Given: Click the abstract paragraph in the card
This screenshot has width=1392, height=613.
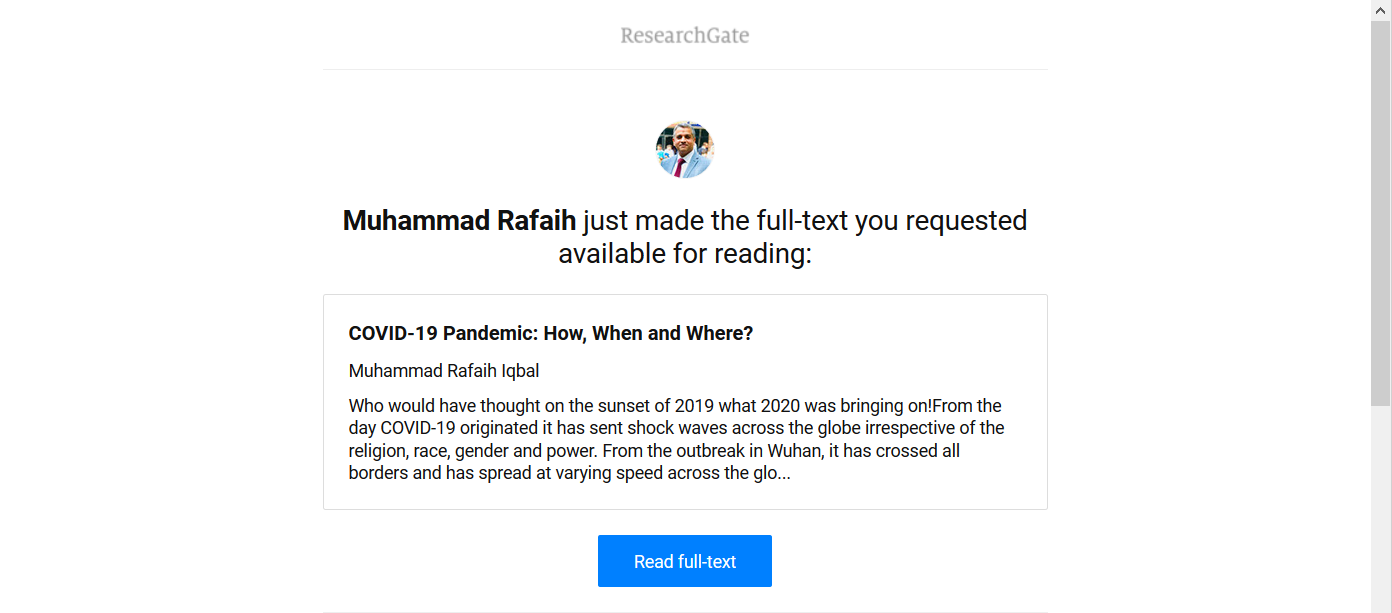Looking at the screenshot, I should point(675,439).
